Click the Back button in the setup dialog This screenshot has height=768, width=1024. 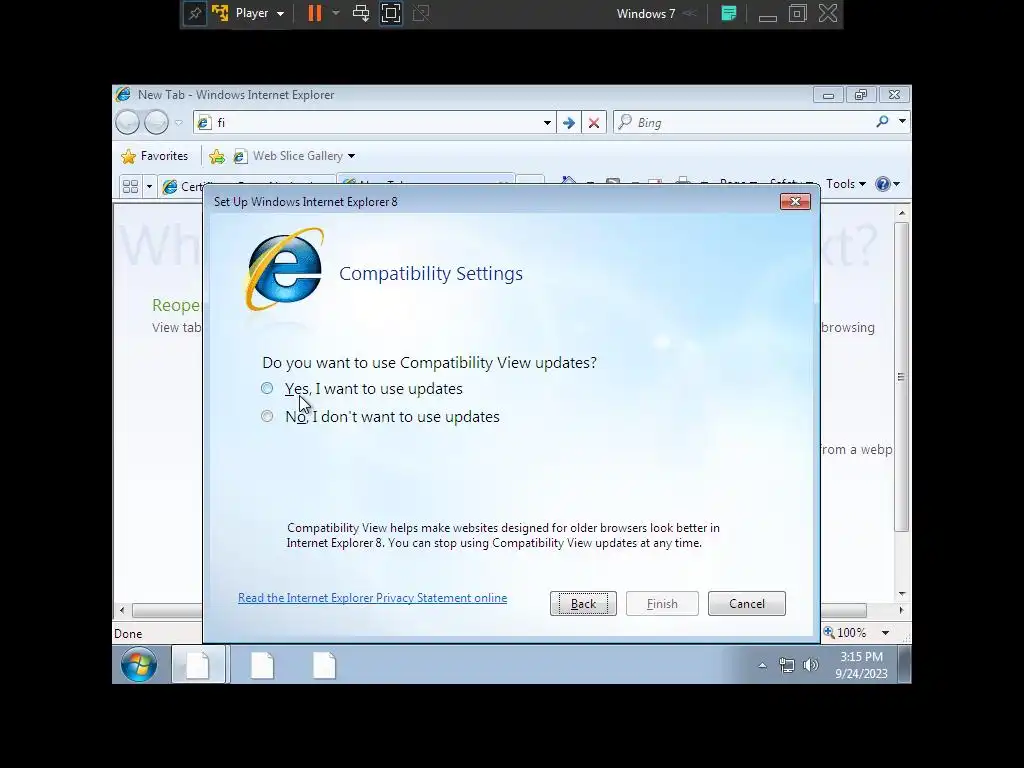pos(583,603)
